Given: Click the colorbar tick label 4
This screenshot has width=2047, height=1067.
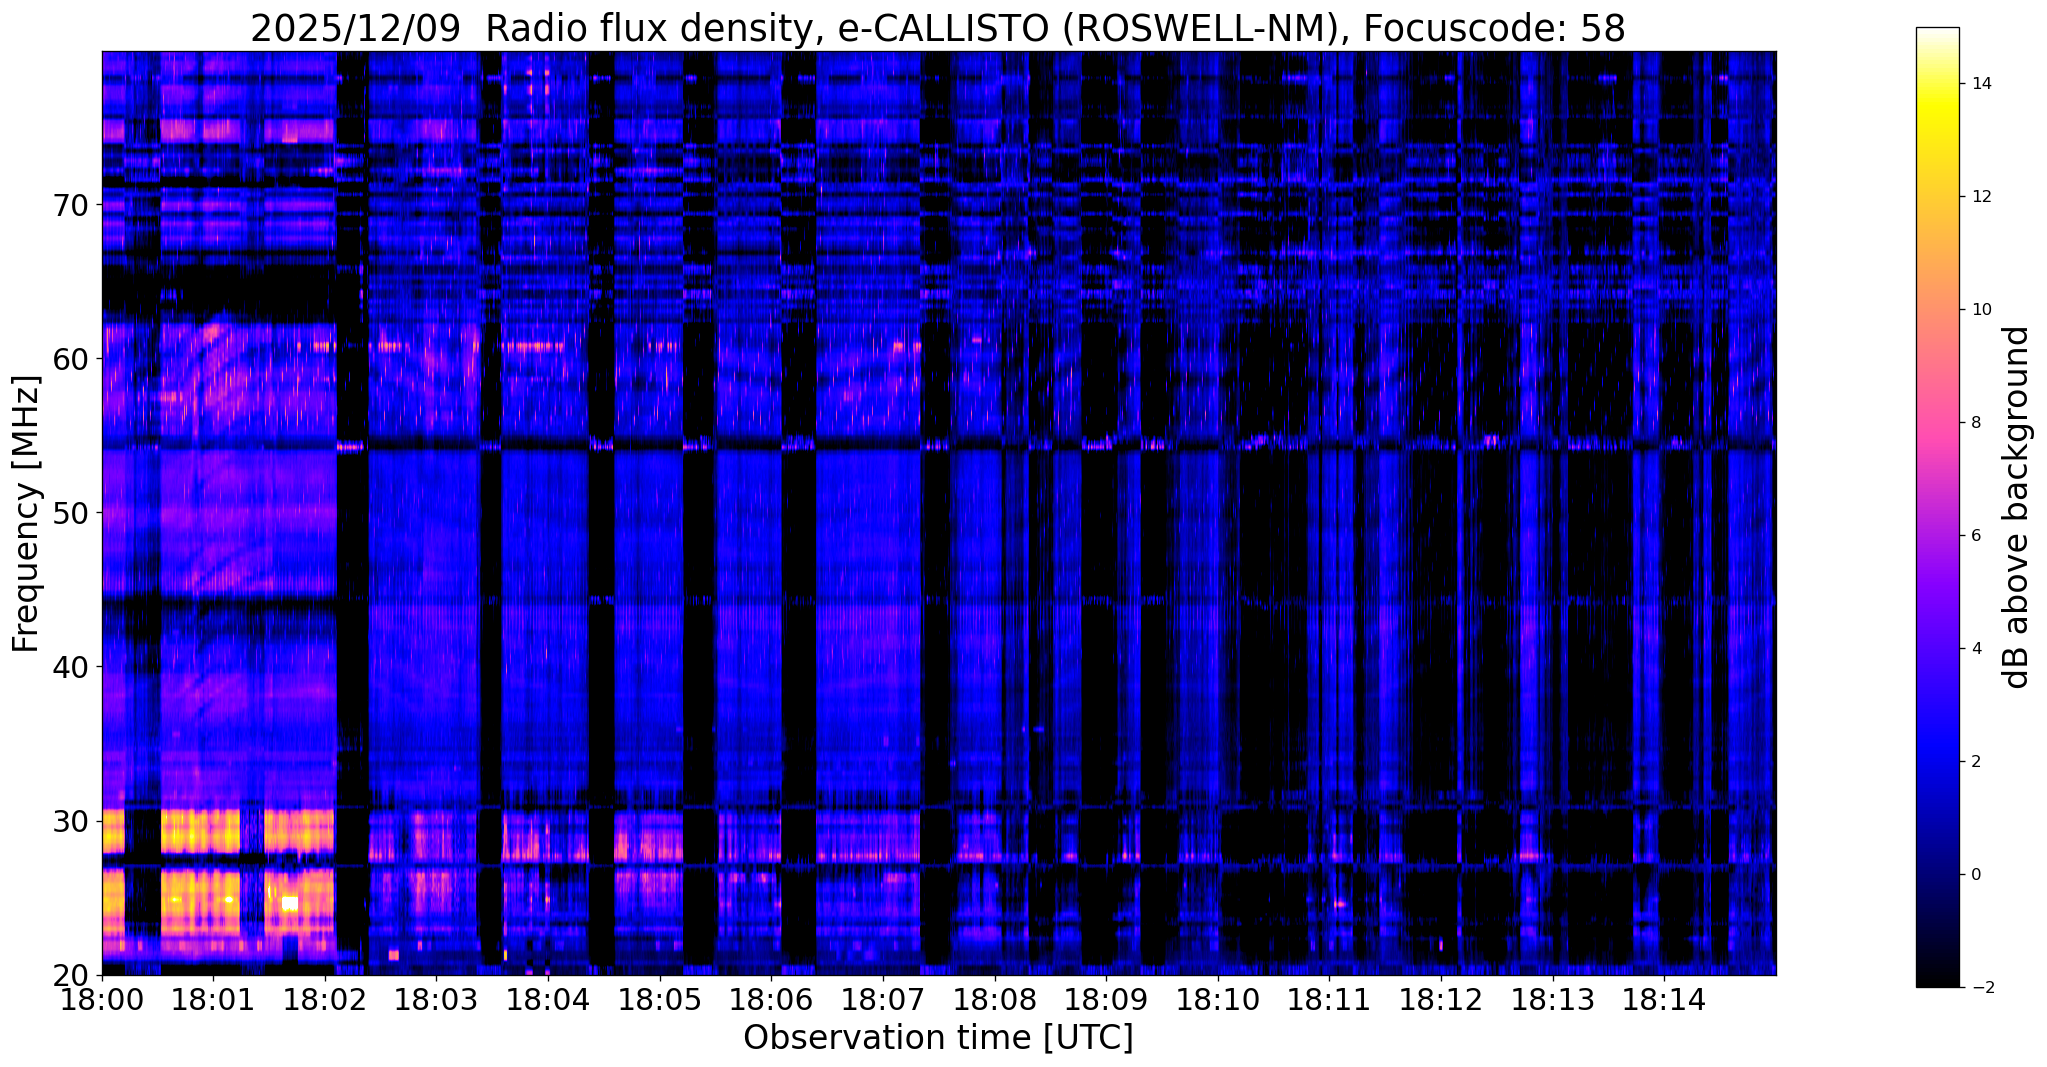Looking at the screenshot, I should click(x=1974, y=649).
